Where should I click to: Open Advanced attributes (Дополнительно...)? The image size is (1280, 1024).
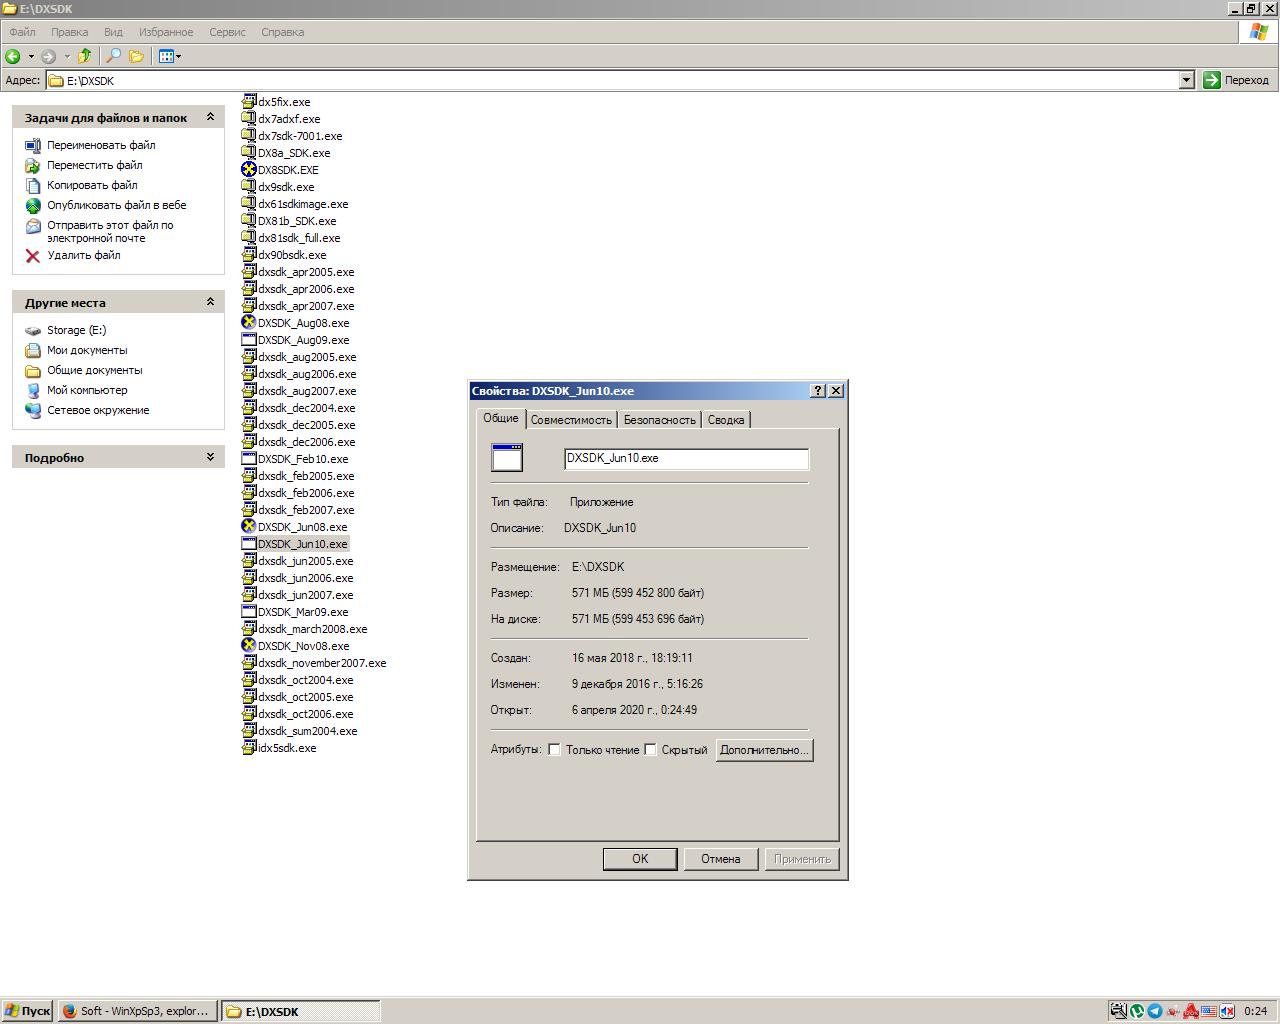(x=765, y=750)
